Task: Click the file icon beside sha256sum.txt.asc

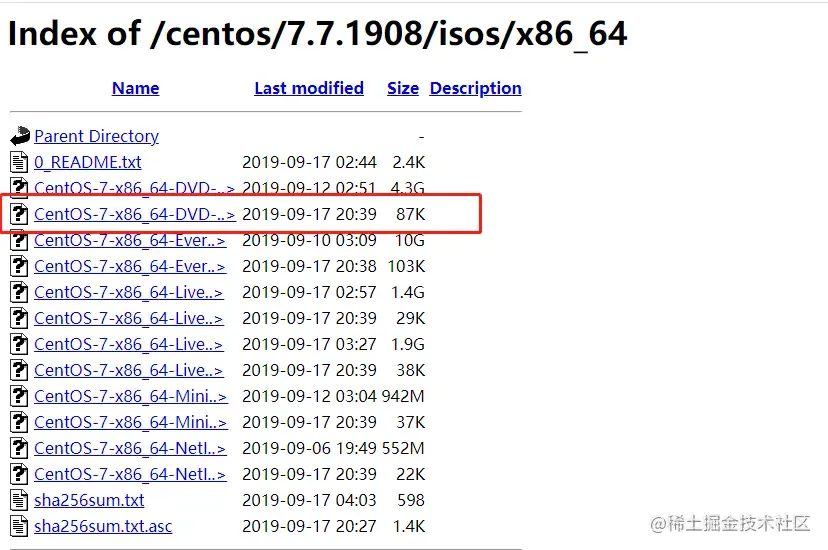Action: click(20, 526)
